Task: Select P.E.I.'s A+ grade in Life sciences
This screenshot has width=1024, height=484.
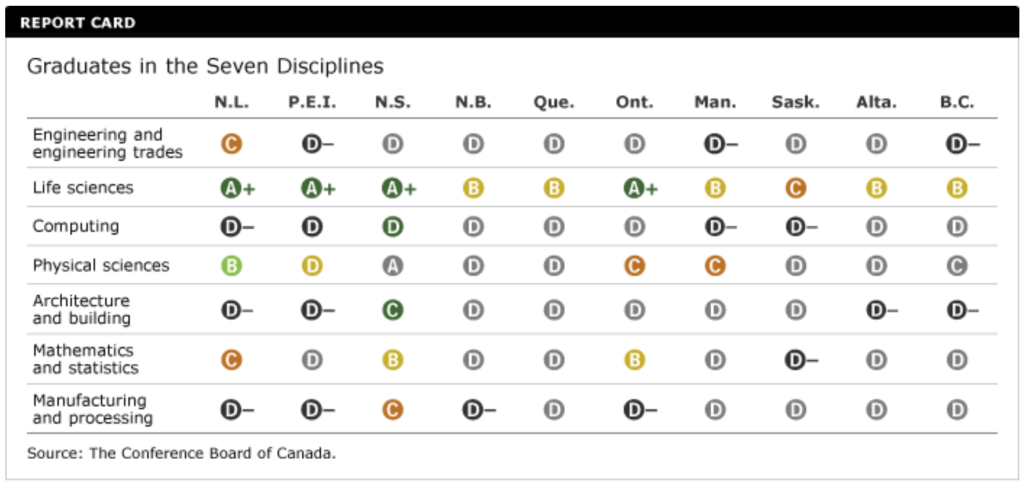Action: click(x=312, y=188)
